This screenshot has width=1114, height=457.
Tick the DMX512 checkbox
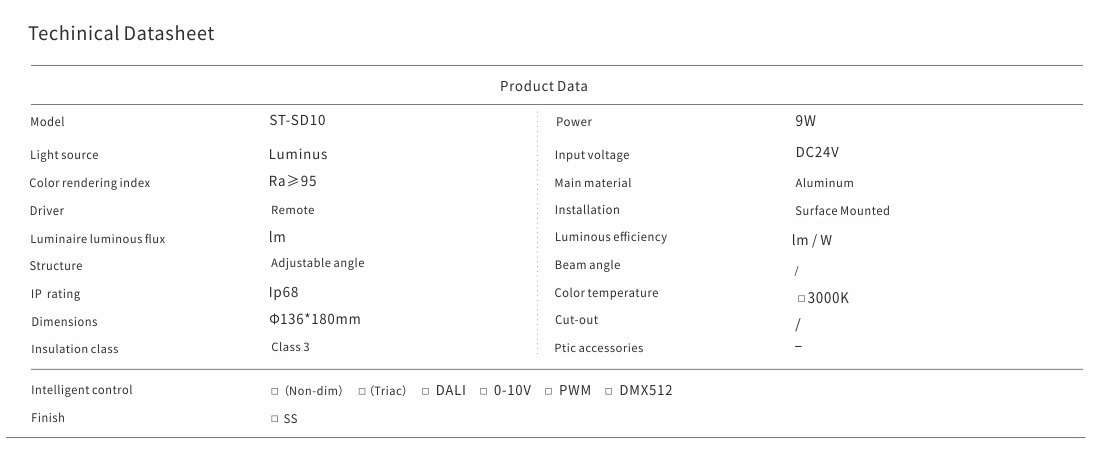coord(609,391)
